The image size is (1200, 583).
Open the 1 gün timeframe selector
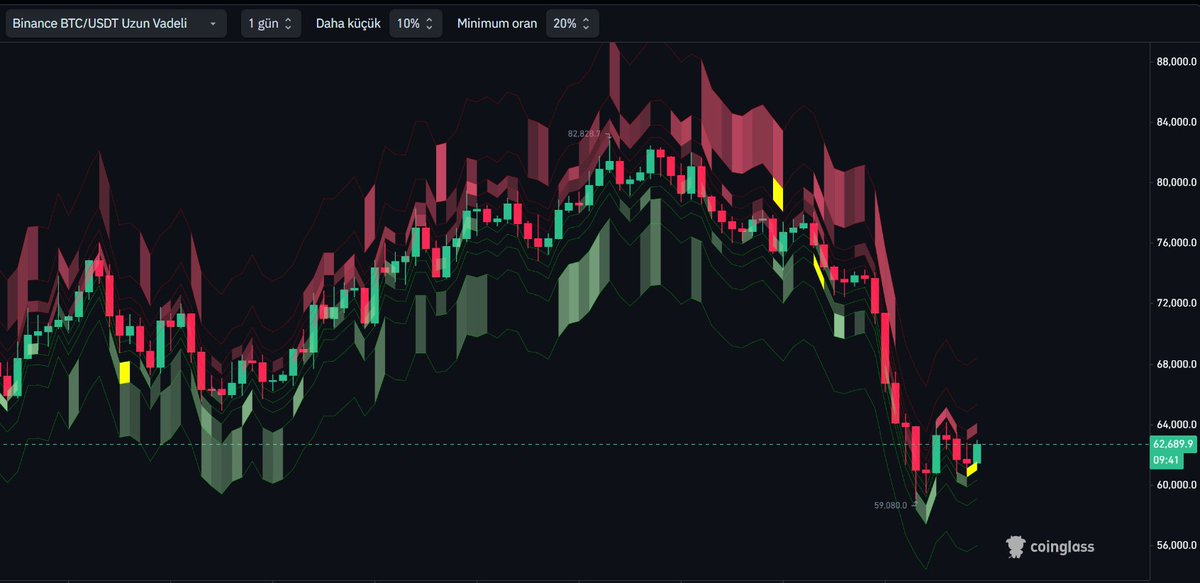(271, 23)
